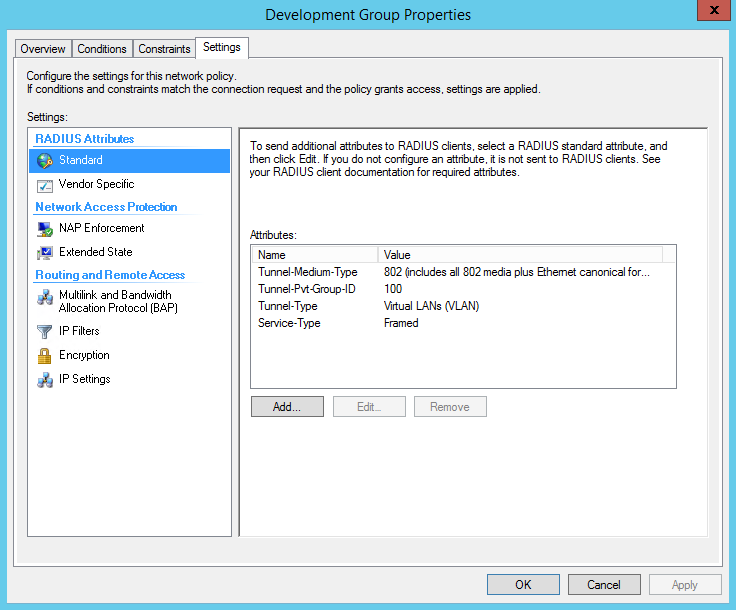This screenshot has width=736, height=610.
Task: Click the Virtual LANs (VLAN) value
Action: click(431, 306)
